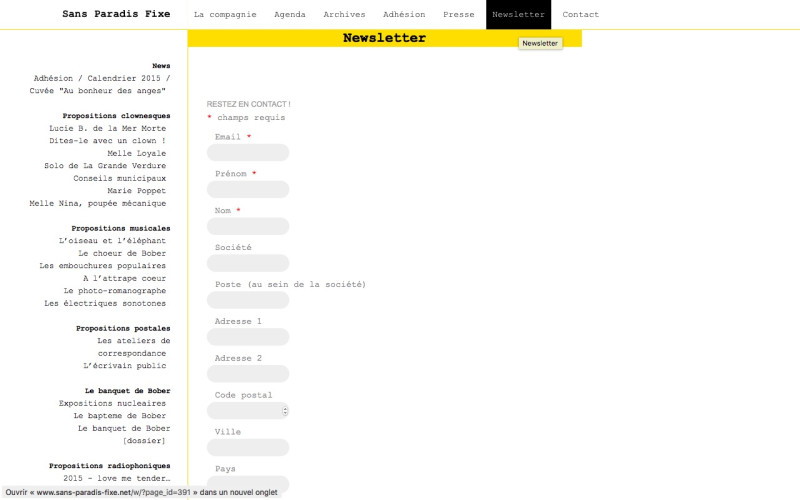Click the Email input field
800x500 pixels.
[248, 153]
